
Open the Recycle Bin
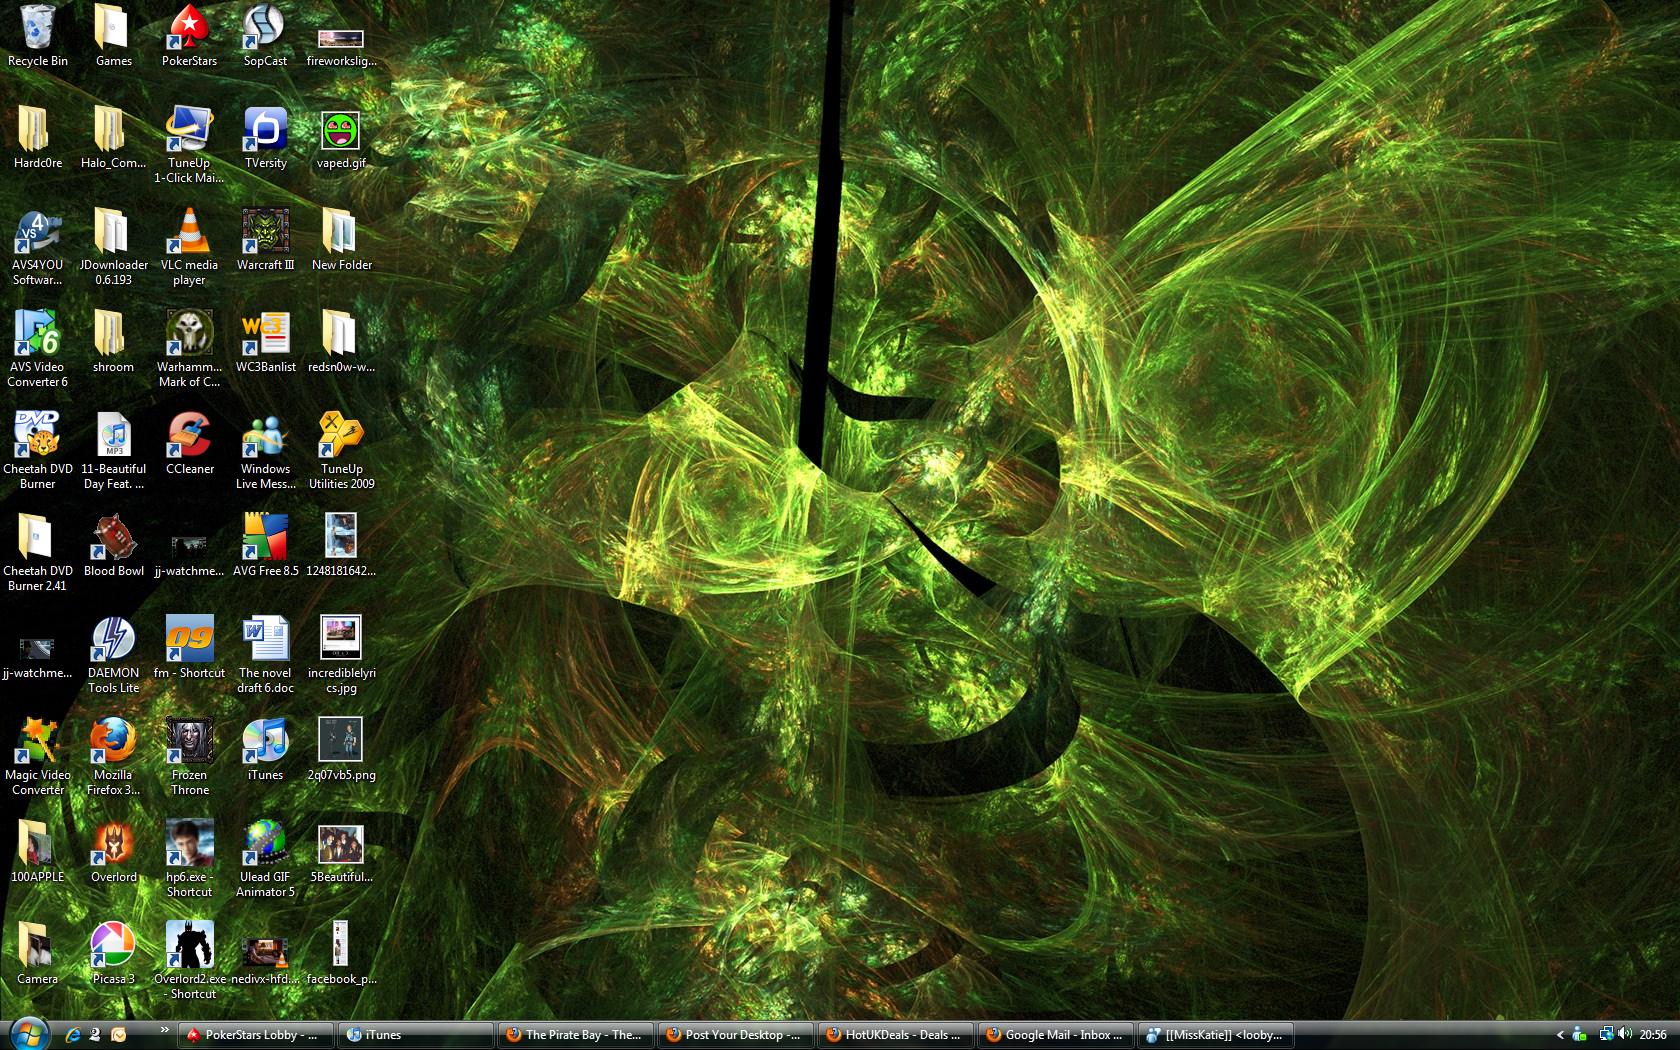(37, 30)
